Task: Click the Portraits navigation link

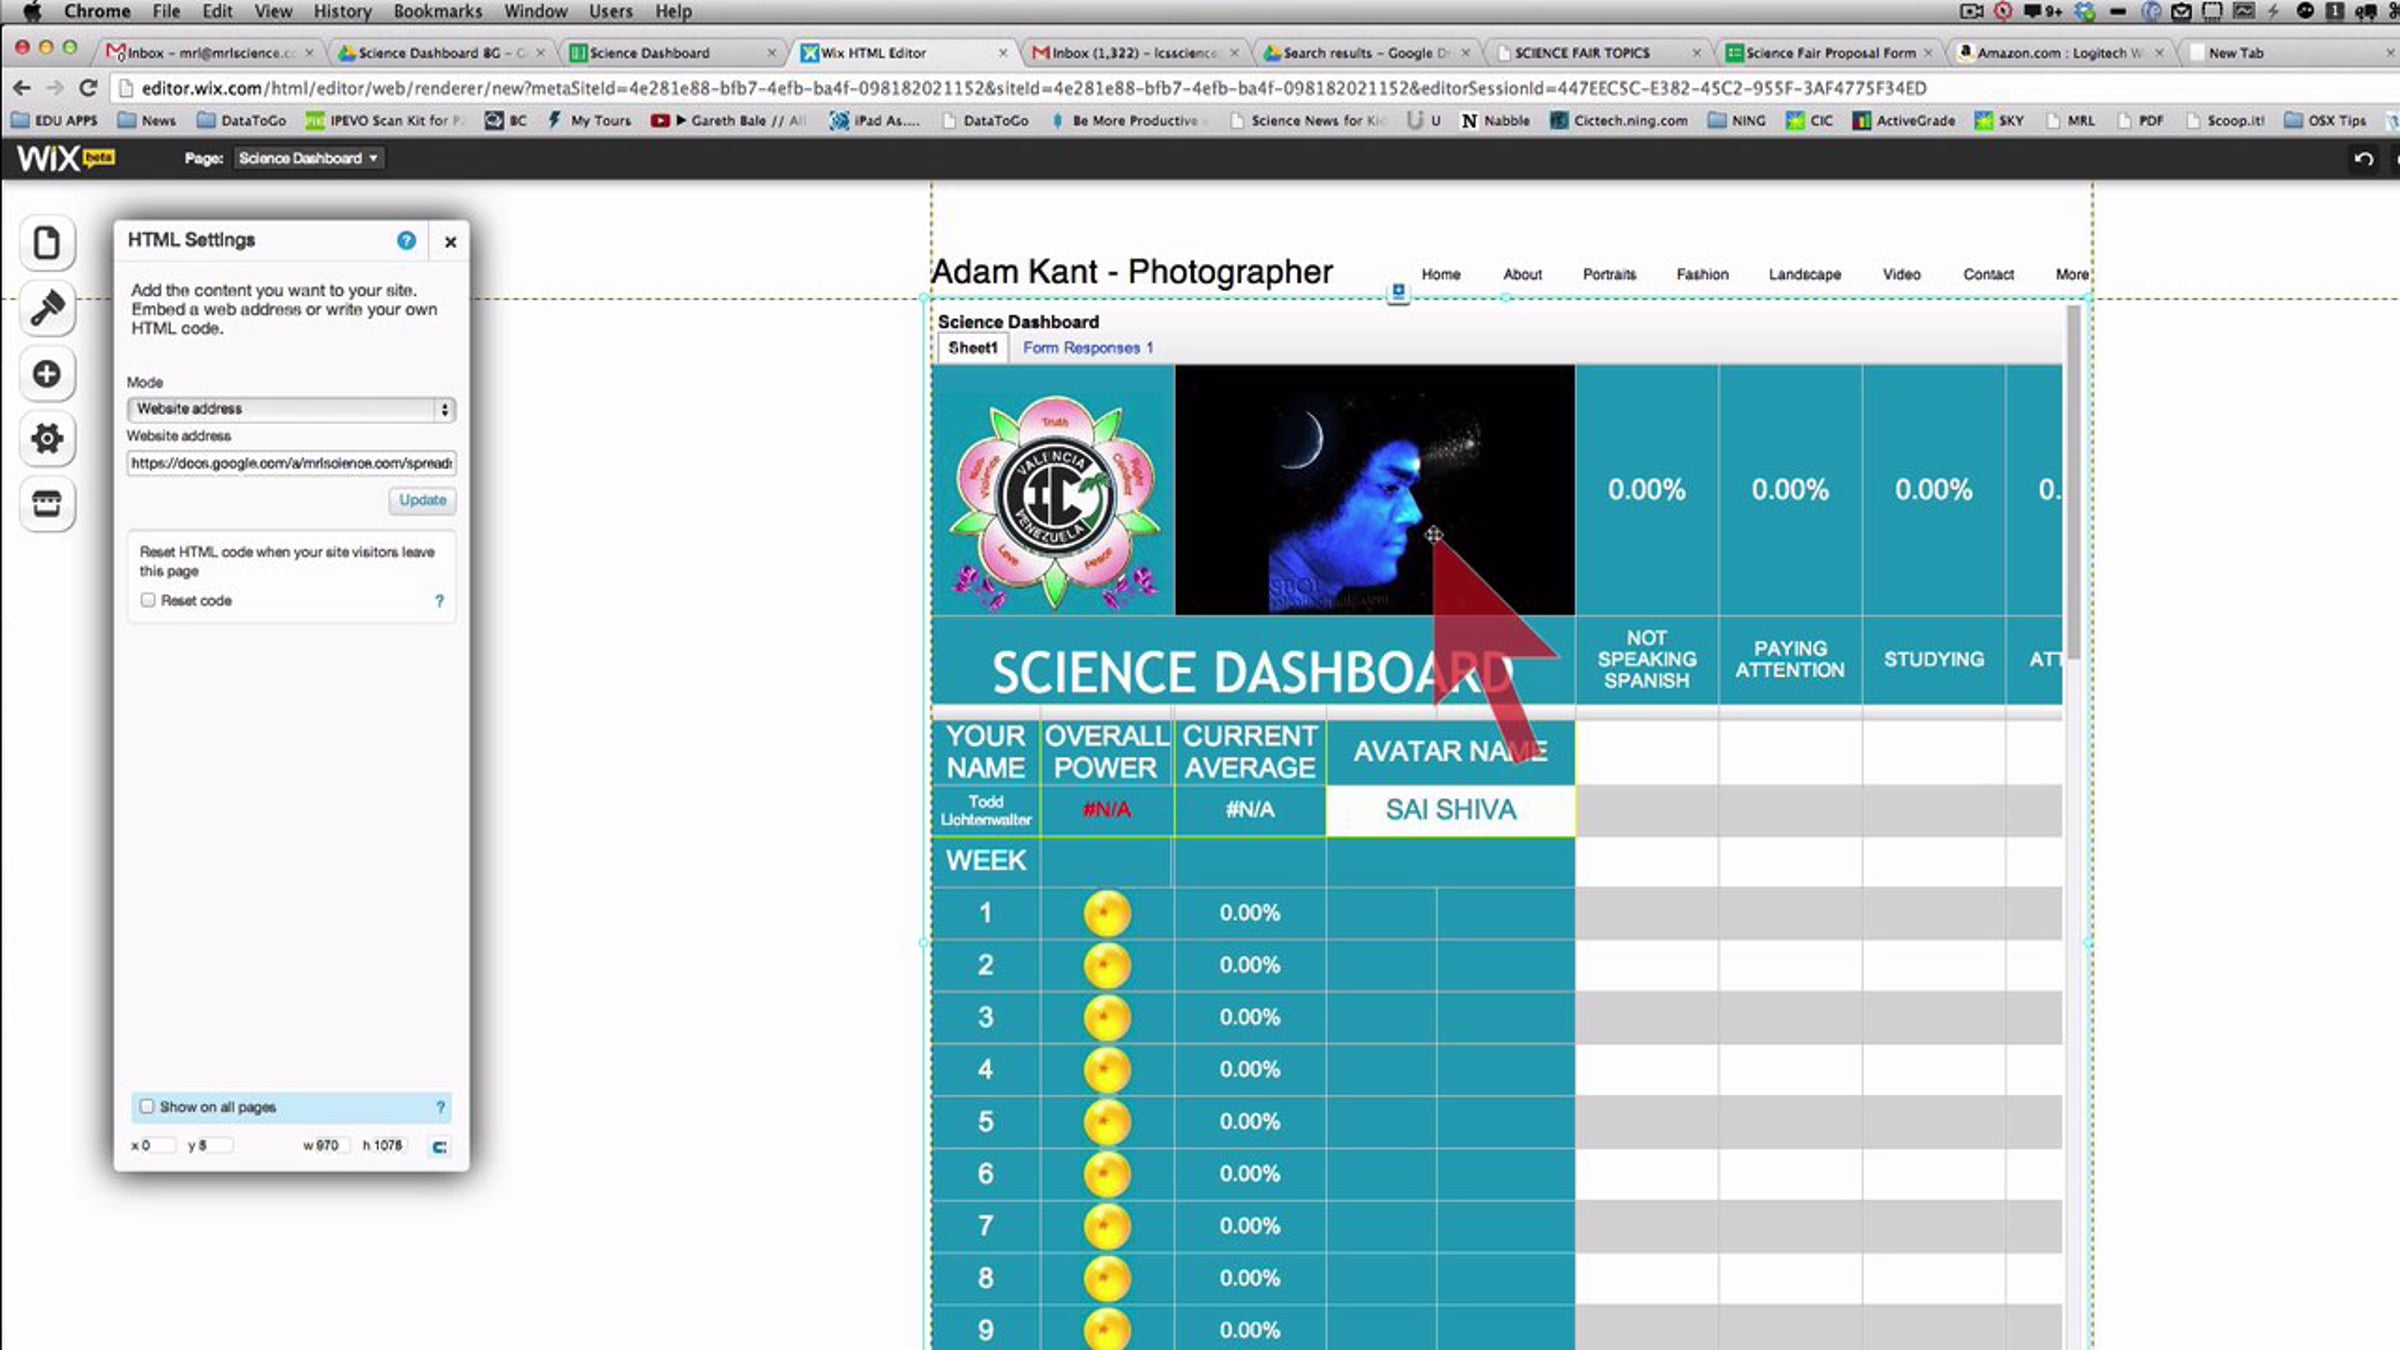Action: pyautogui.click(x=1609, y=274)
